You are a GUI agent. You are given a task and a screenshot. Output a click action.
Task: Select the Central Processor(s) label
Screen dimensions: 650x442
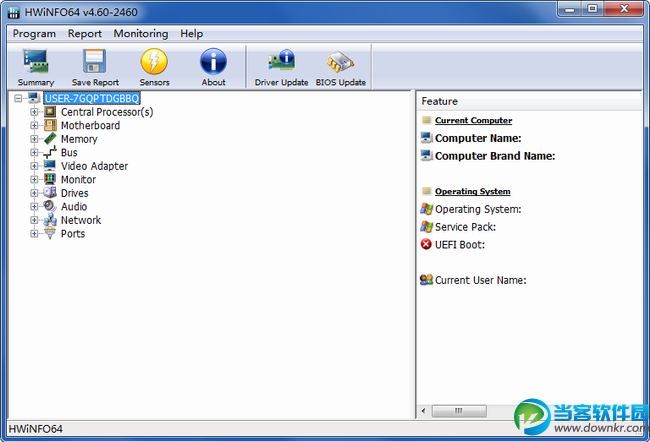107,112
